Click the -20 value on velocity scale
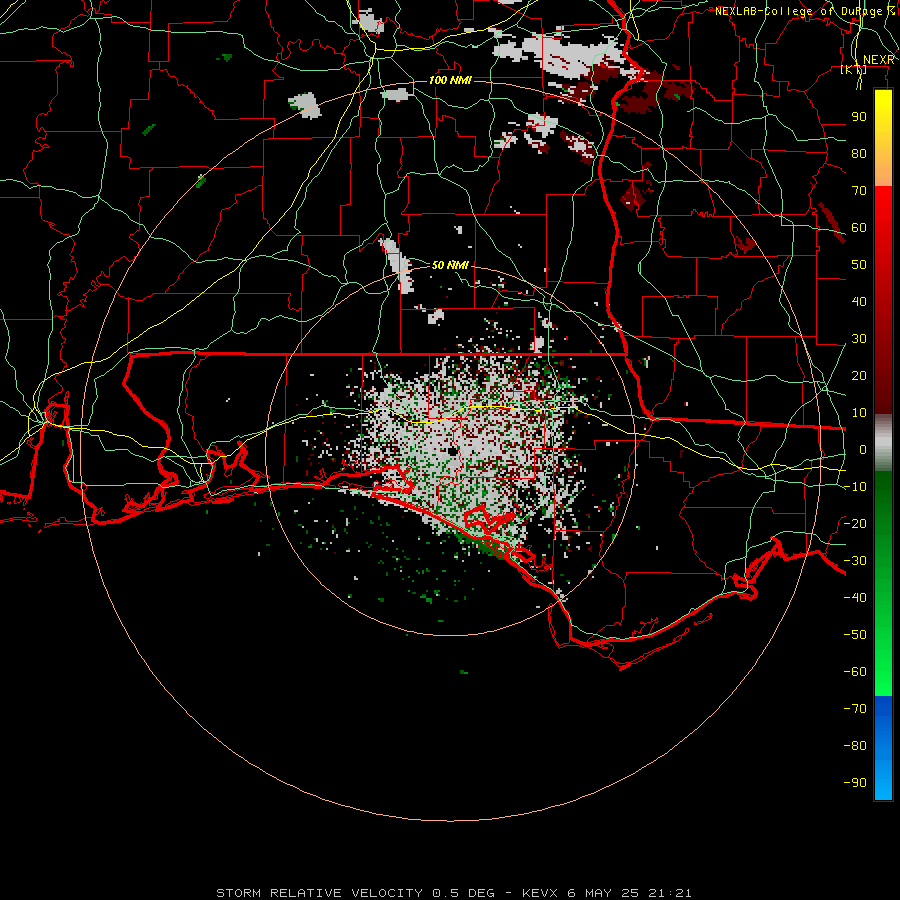900x900 pixels. (x=855, y=523)
